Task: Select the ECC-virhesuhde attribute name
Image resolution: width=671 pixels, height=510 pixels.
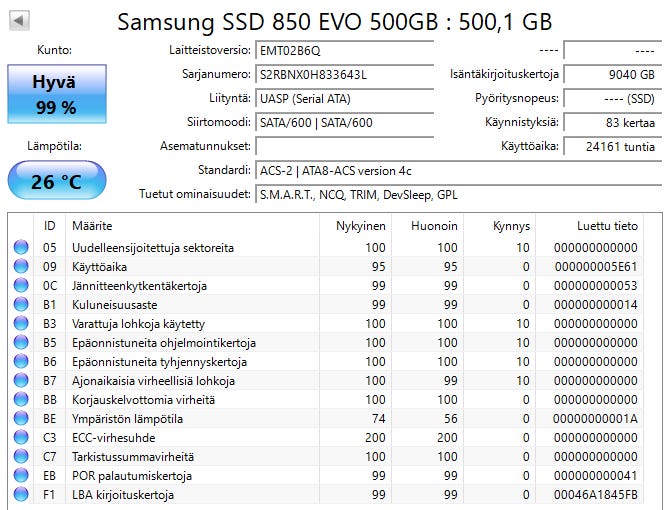Action: [x=113, y=438]
